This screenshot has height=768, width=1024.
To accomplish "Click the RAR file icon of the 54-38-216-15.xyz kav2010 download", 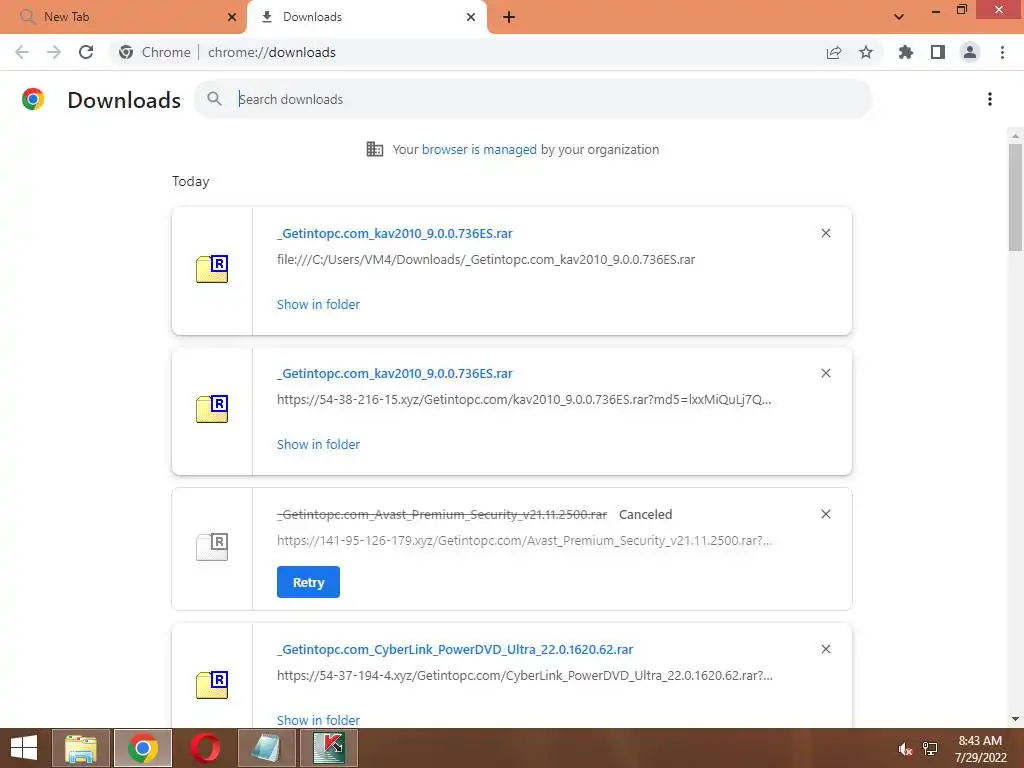I will coord(212,409).
